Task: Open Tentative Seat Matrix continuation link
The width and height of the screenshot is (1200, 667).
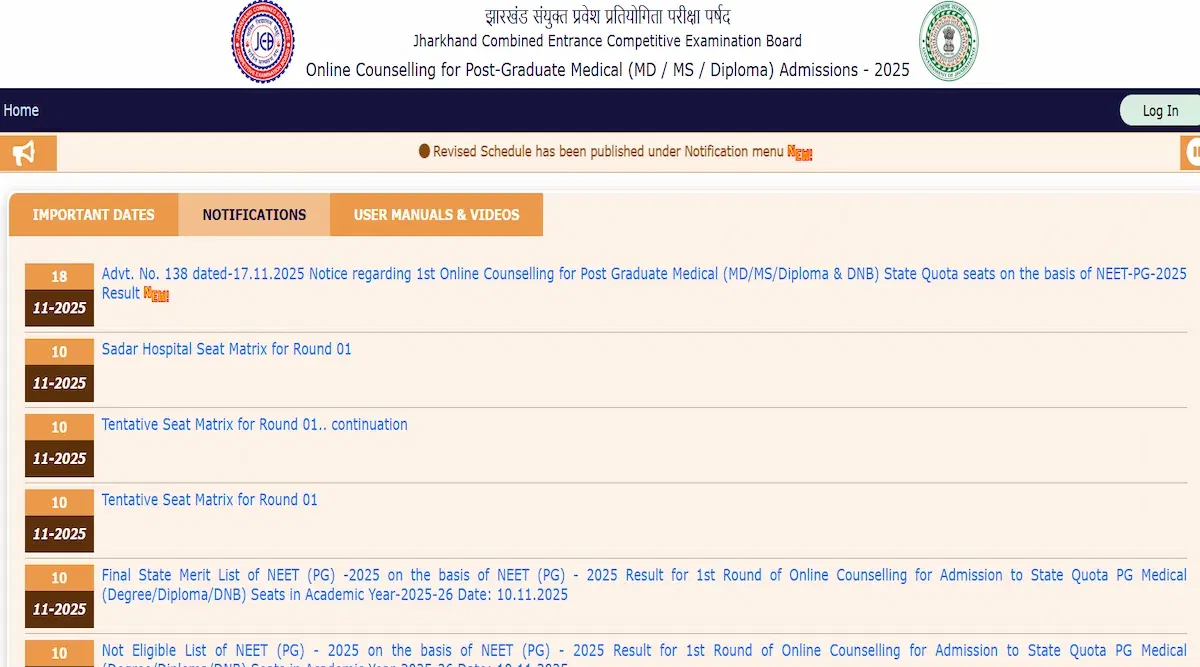Action: tap(254, 424)
